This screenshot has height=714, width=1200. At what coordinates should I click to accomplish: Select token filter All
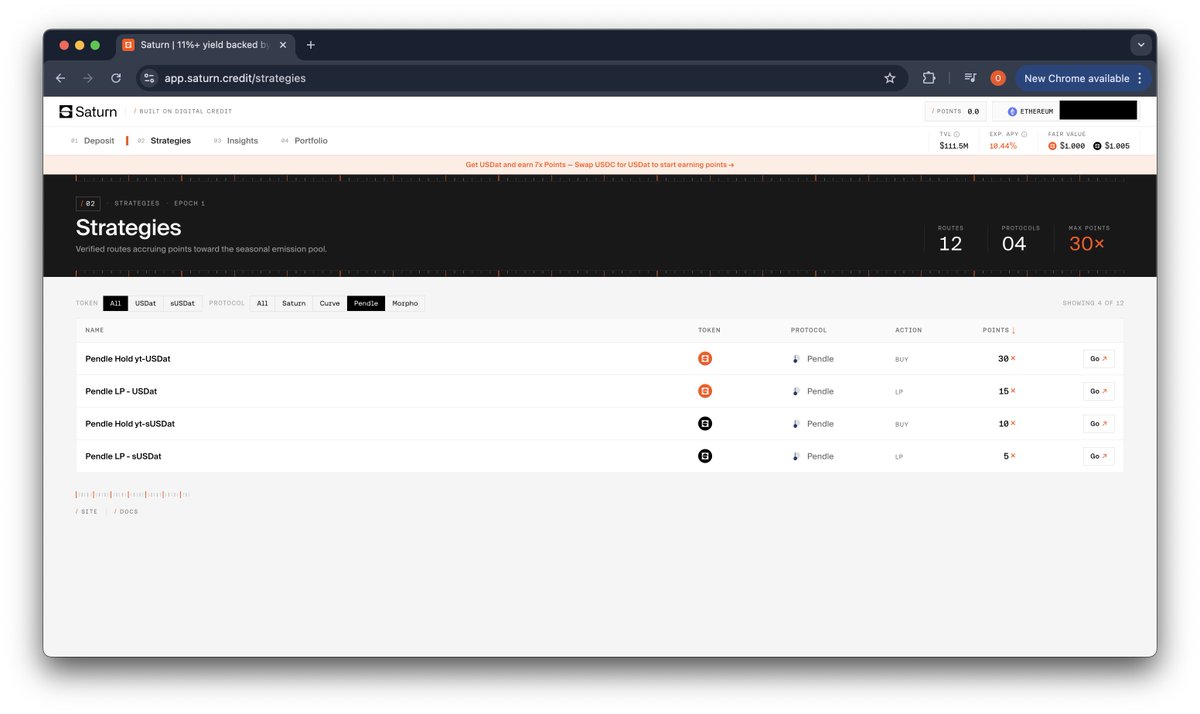[115, 303]
